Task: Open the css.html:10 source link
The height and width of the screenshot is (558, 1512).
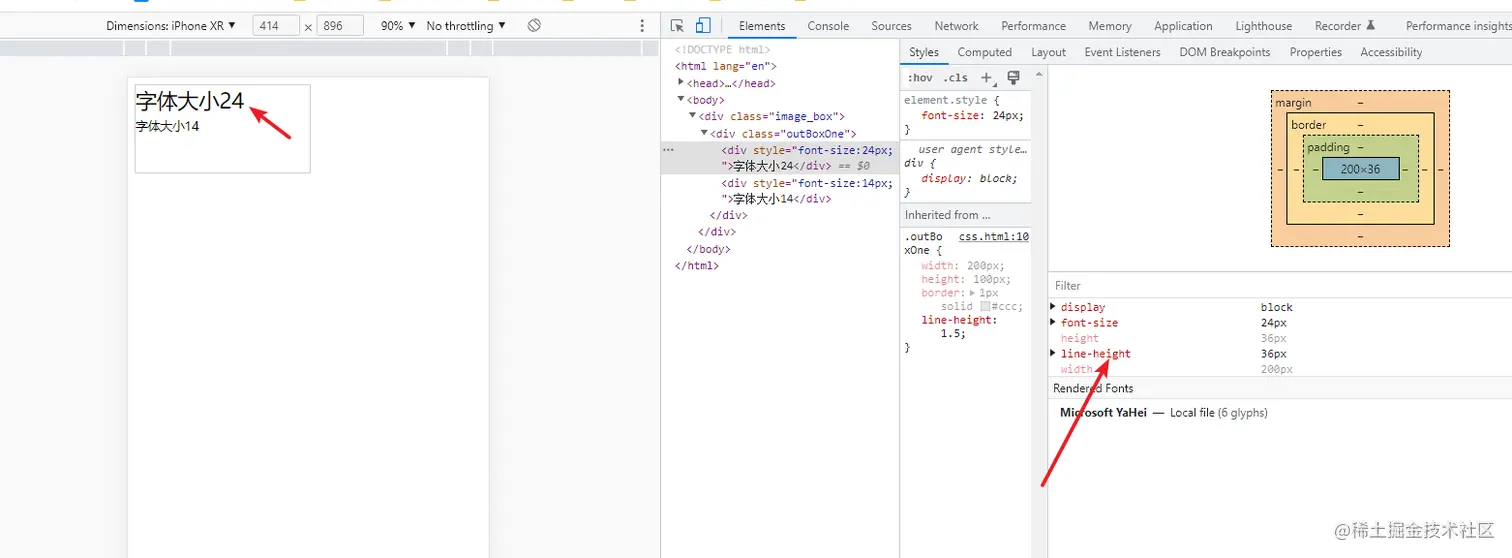Action: pyautogui.click(x=994, y=237)
